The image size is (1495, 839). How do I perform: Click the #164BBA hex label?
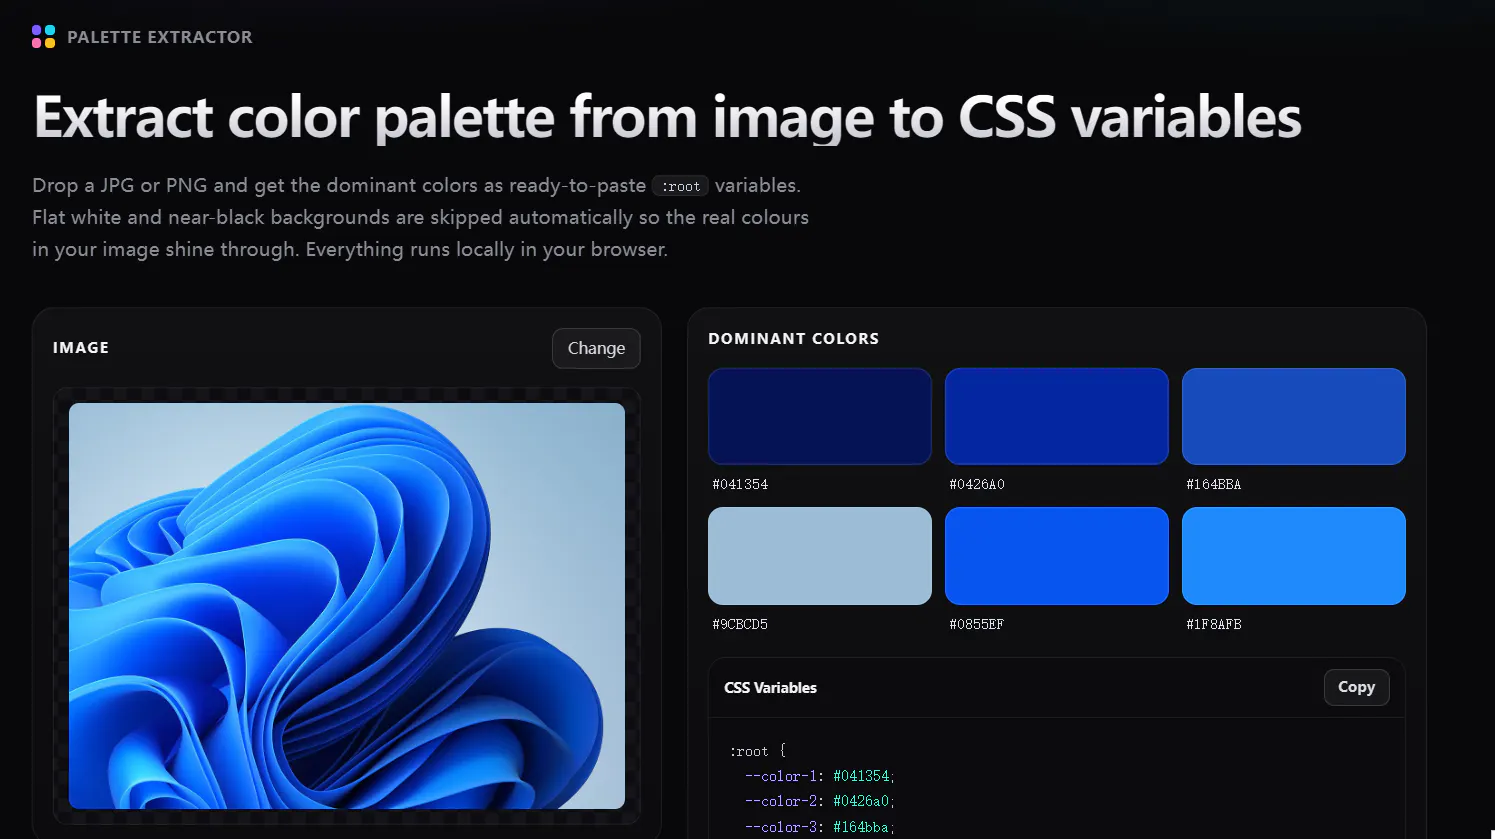click(x=1214, y=484)
